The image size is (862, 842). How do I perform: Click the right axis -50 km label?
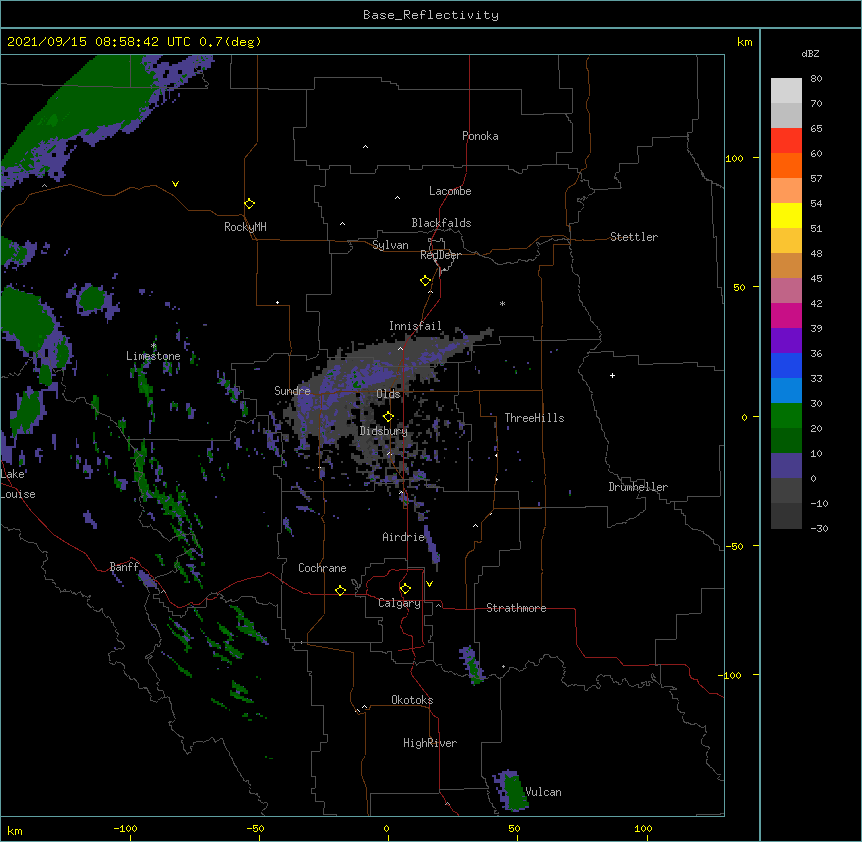point(734,546)
